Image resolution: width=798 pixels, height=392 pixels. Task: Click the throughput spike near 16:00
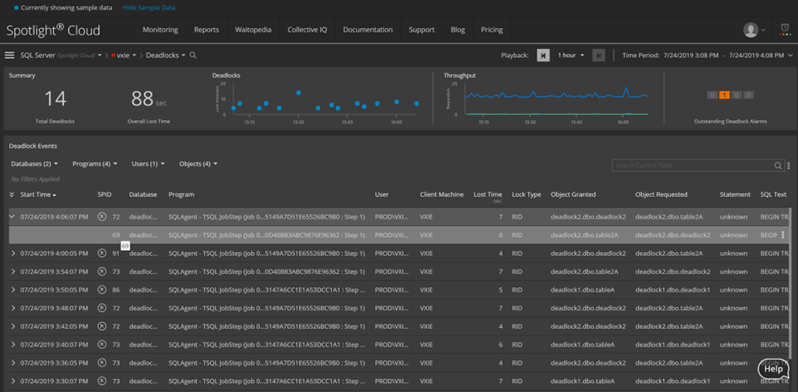pos(626,89)
